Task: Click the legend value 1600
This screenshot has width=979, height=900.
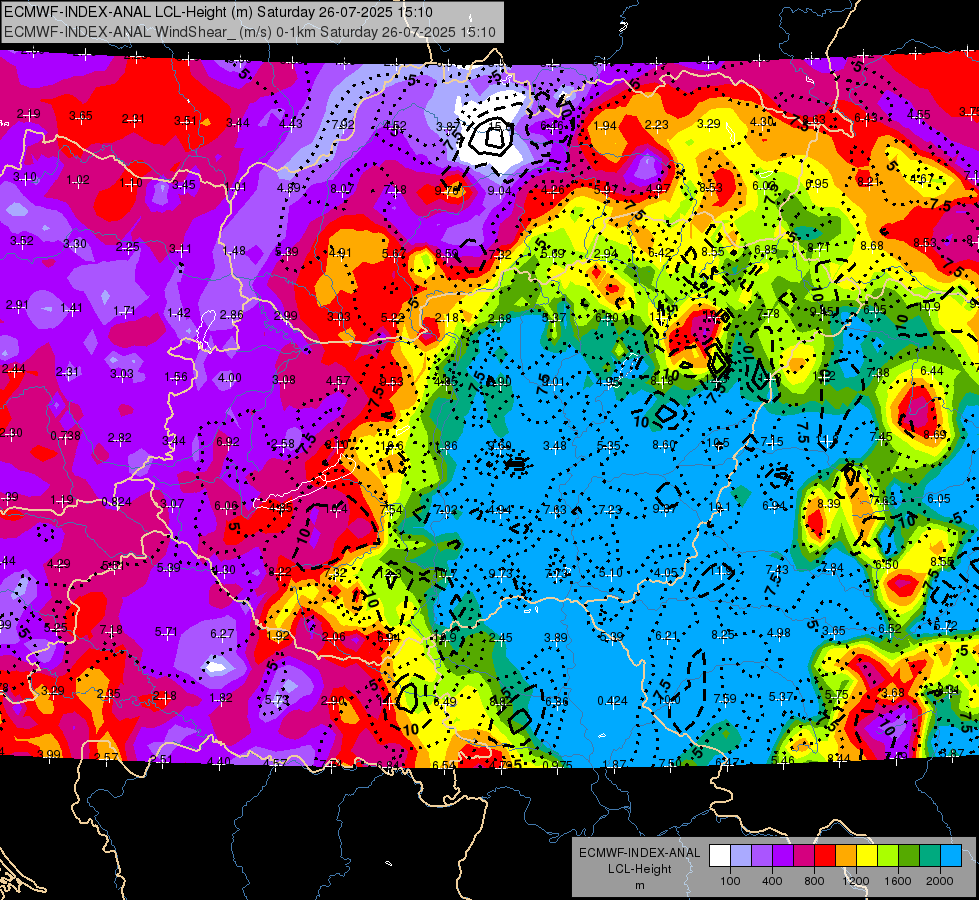Action: (x=898, y=881)
